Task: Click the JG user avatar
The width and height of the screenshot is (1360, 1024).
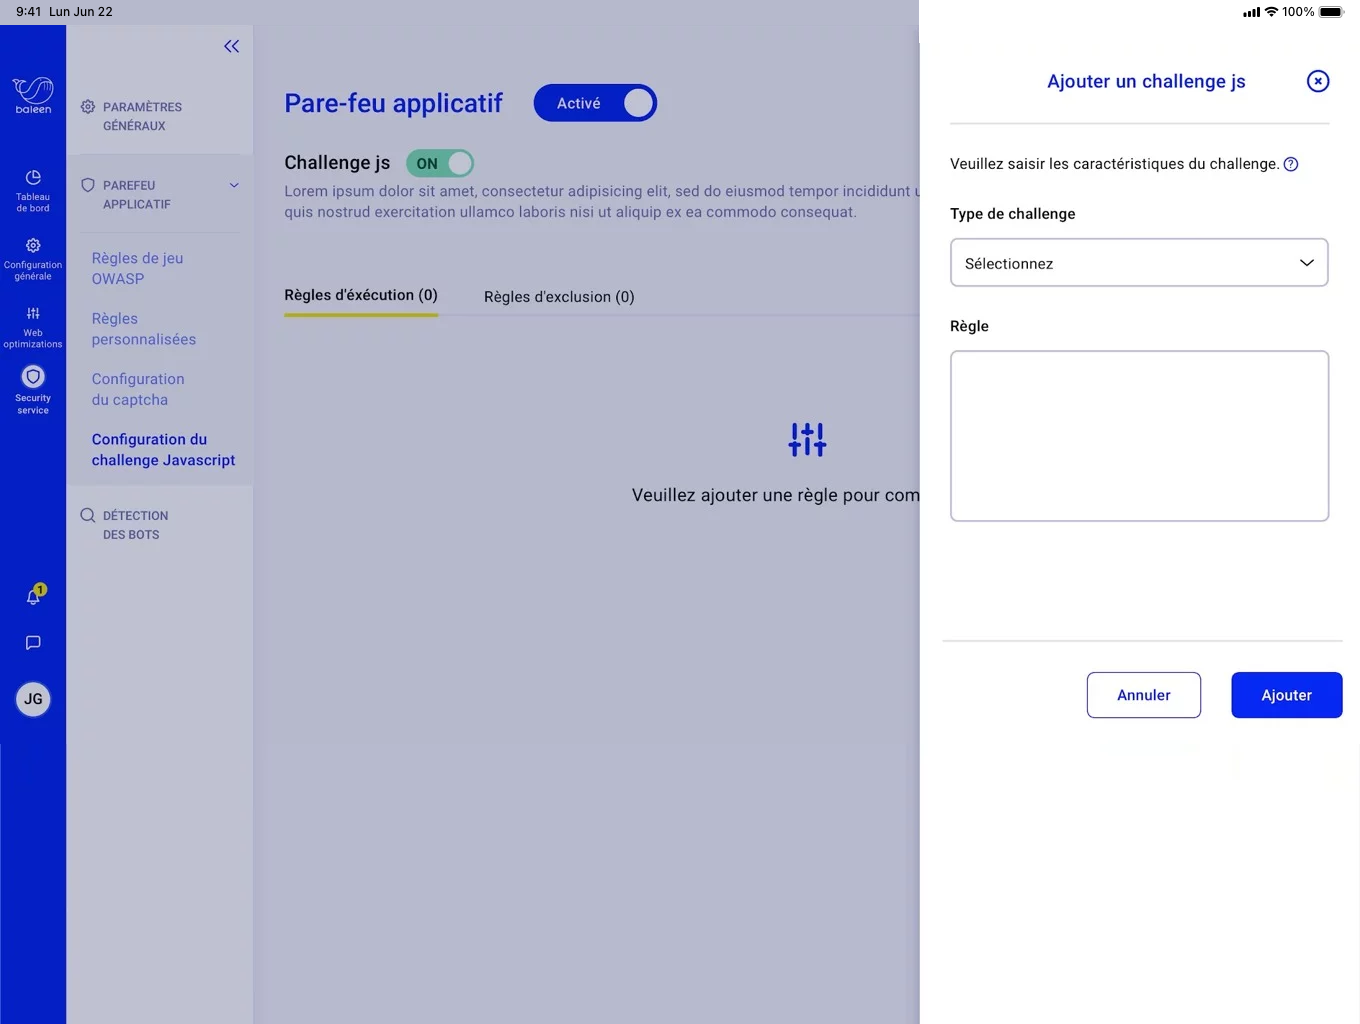Action: click(33, 699)
